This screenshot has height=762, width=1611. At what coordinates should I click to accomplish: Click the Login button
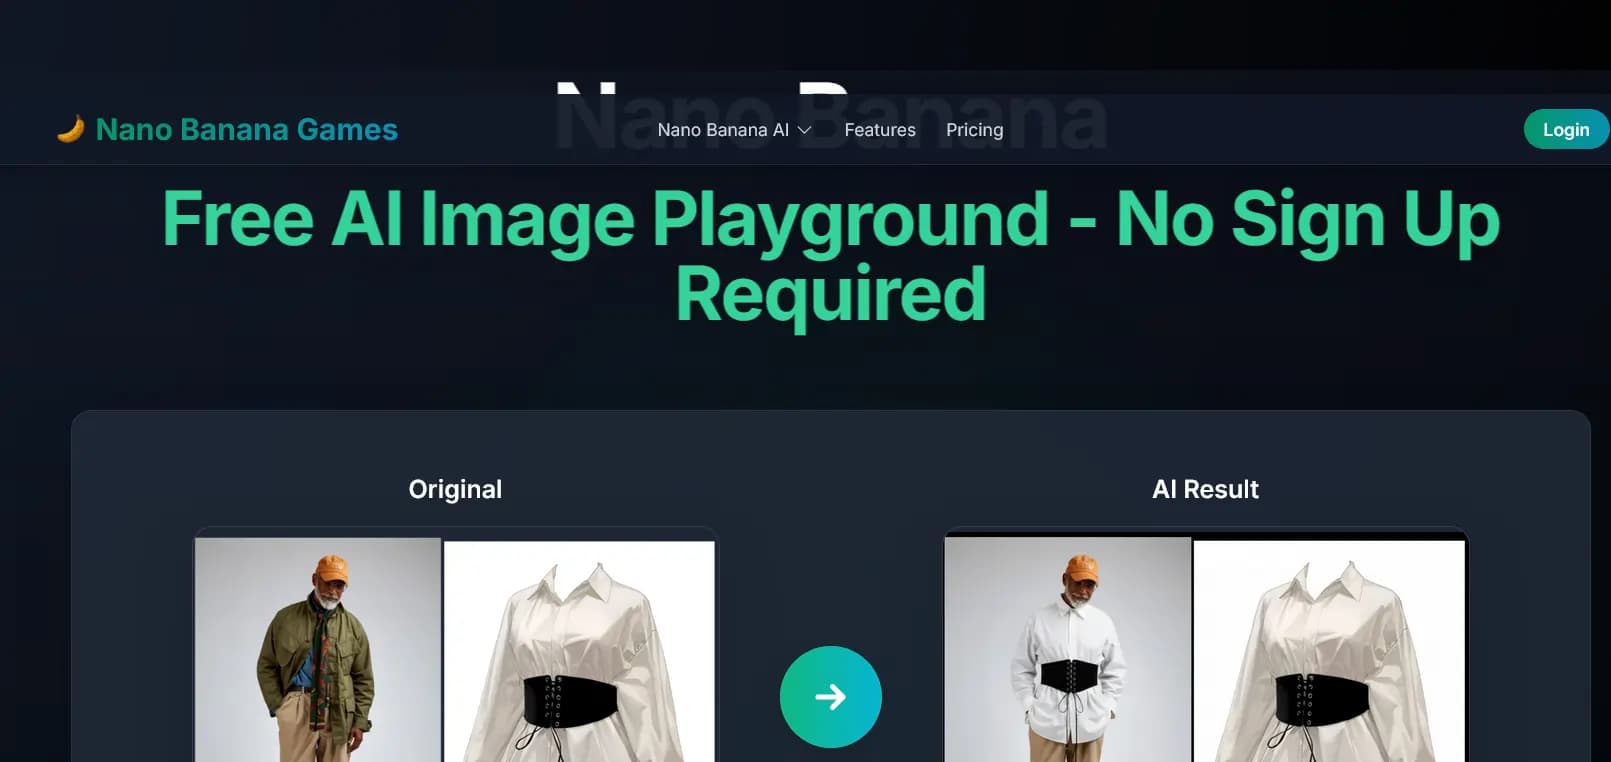click(x=1566, y=129)
